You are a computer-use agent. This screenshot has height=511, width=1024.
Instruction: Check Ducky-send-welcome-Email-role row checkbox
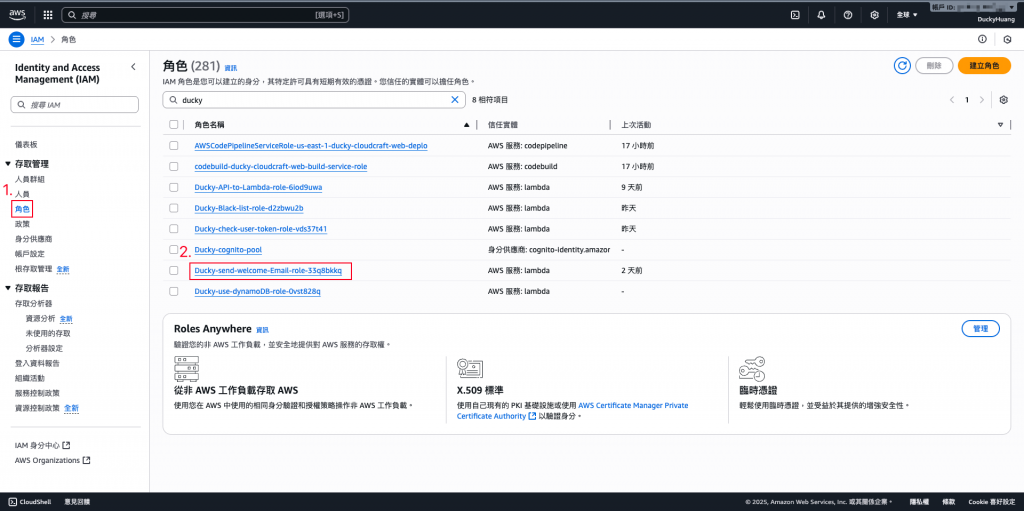pos(174,270)
